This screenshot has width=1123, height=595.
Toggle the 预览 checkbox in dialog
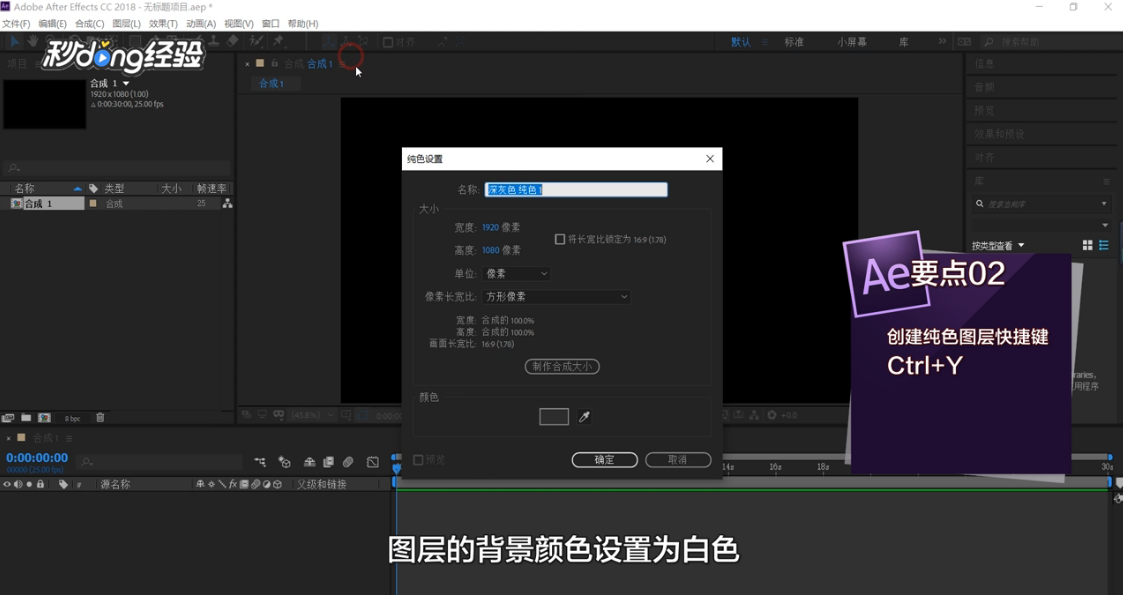pyautogui.click(x=418, y=460)
